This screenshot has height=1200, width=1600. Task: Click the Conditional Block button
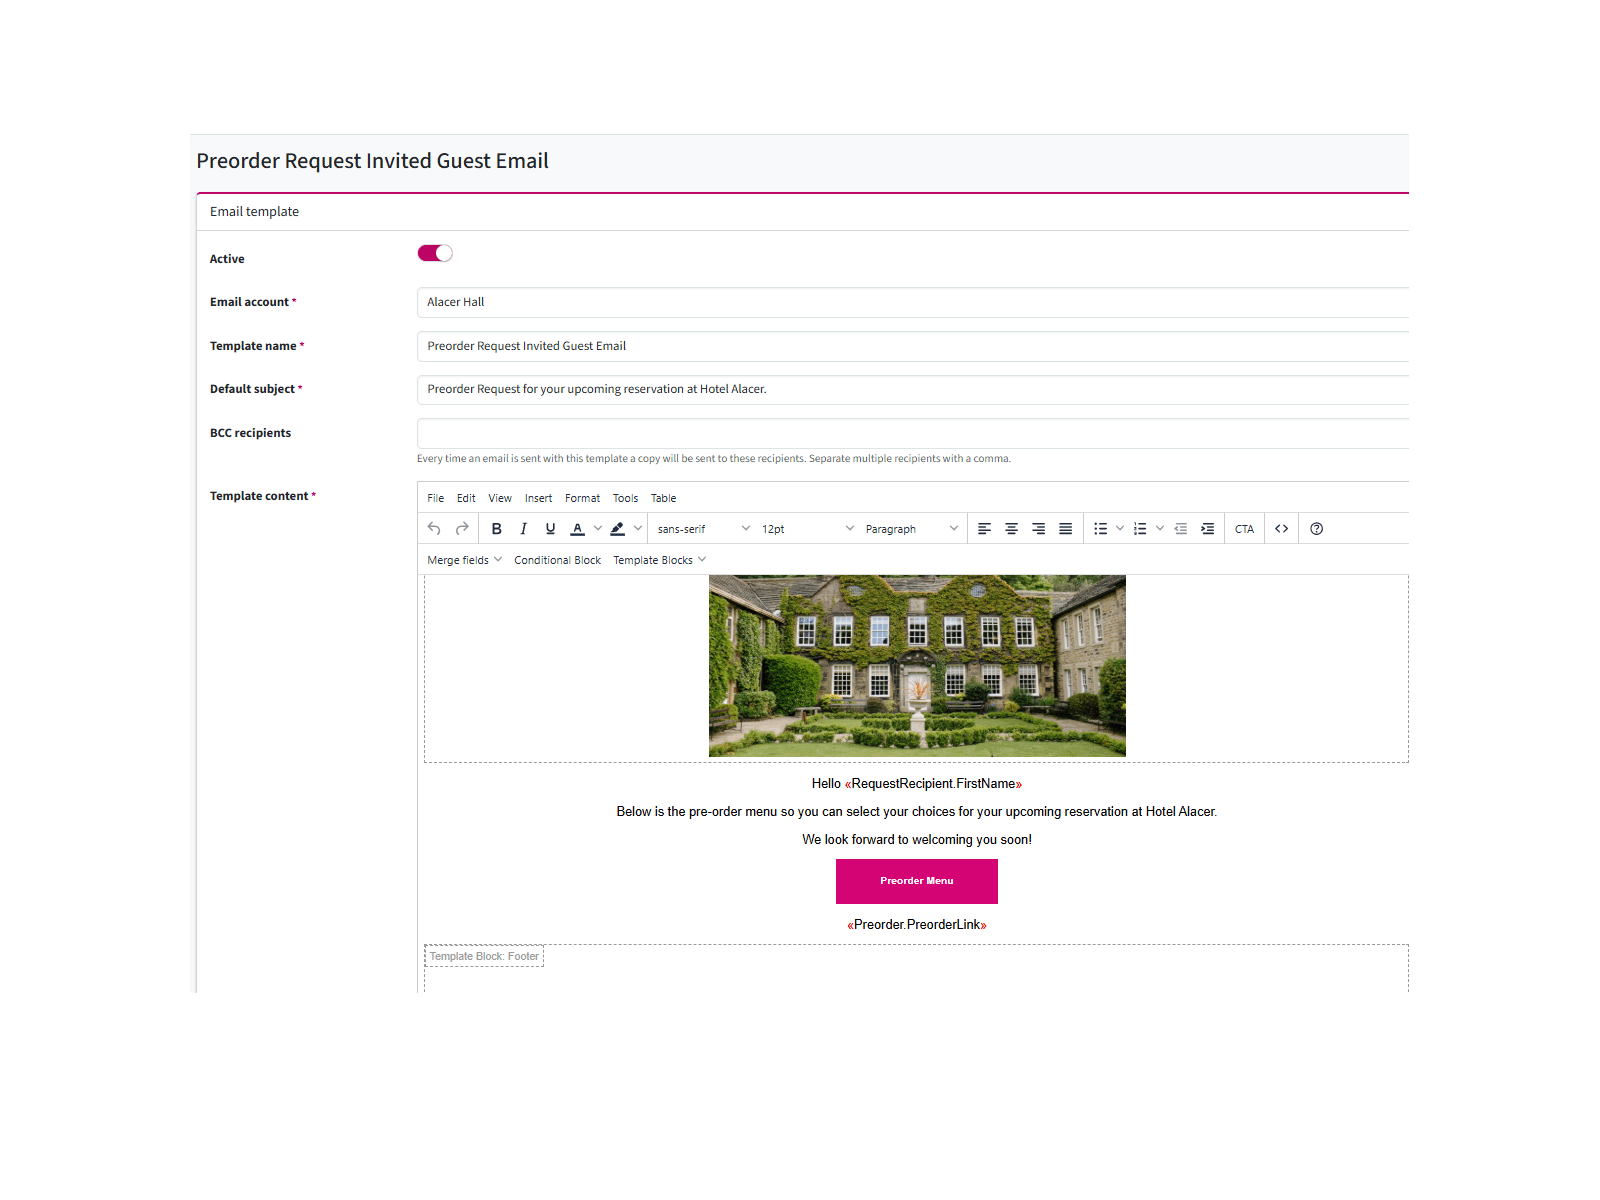[557, 560]
